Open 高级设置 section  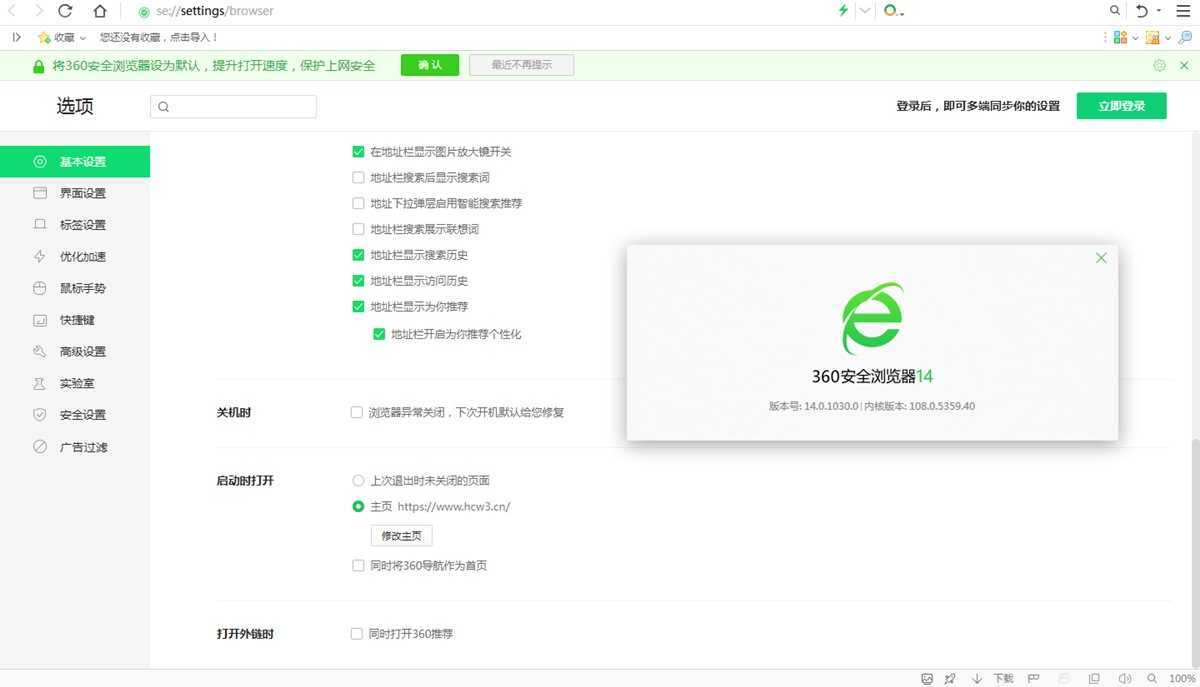pos(75,352)
